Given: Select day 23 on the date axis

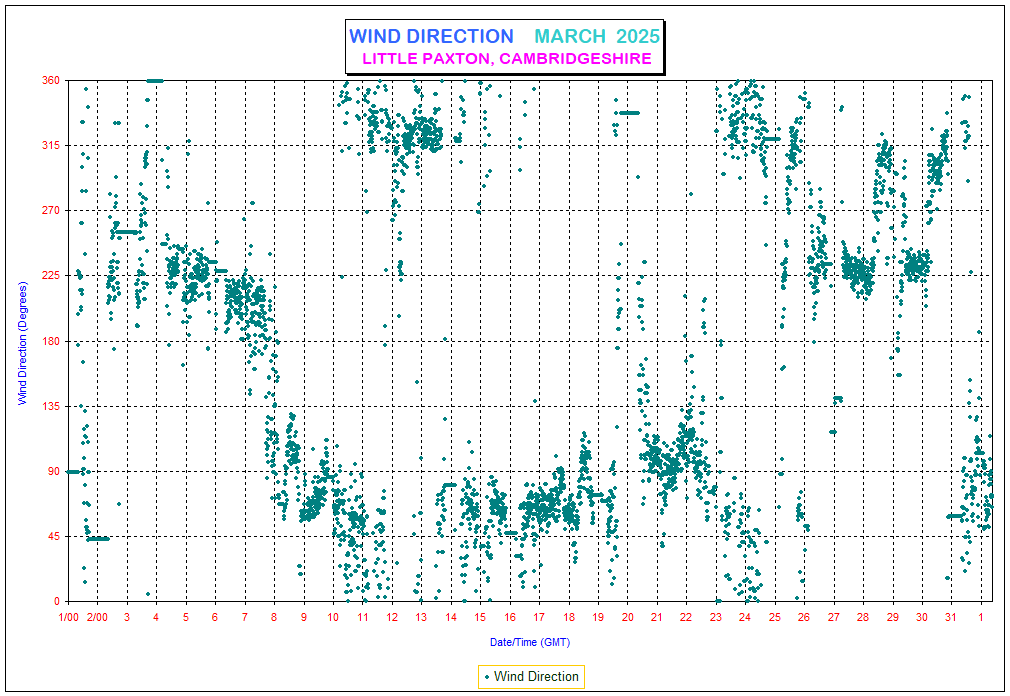Looking at the screenshot, I should coord(716,617).
